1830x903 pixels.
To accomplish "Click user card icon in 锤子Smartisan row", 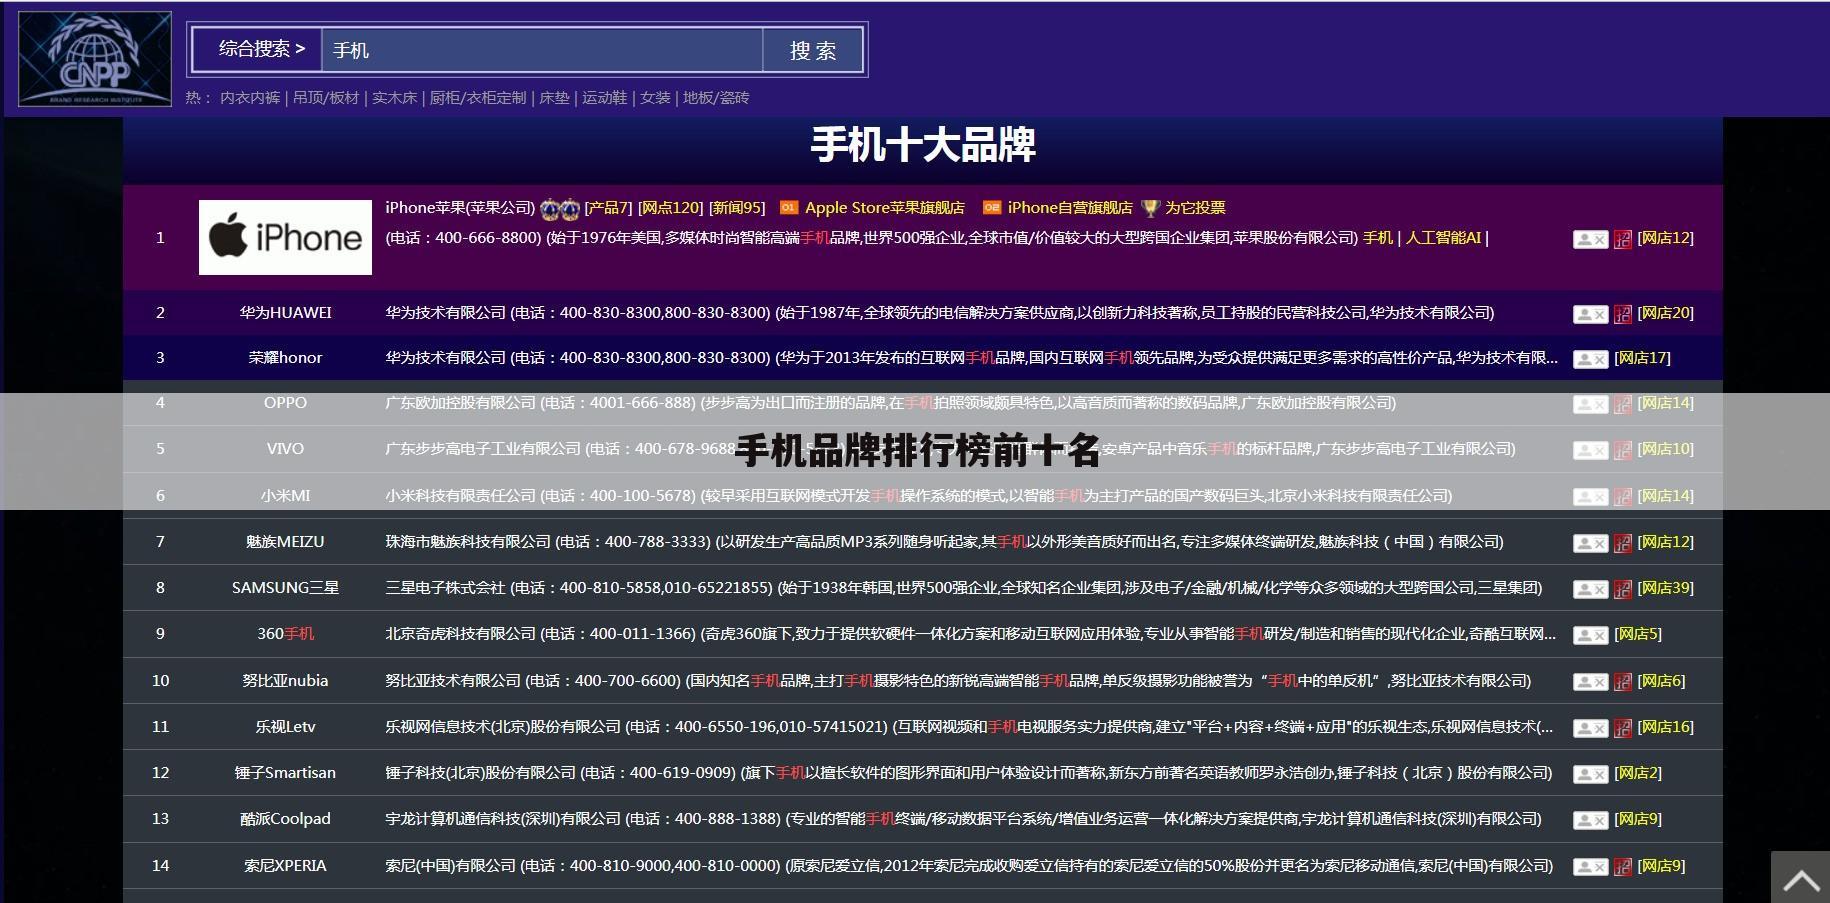I will pos(1590,774).
